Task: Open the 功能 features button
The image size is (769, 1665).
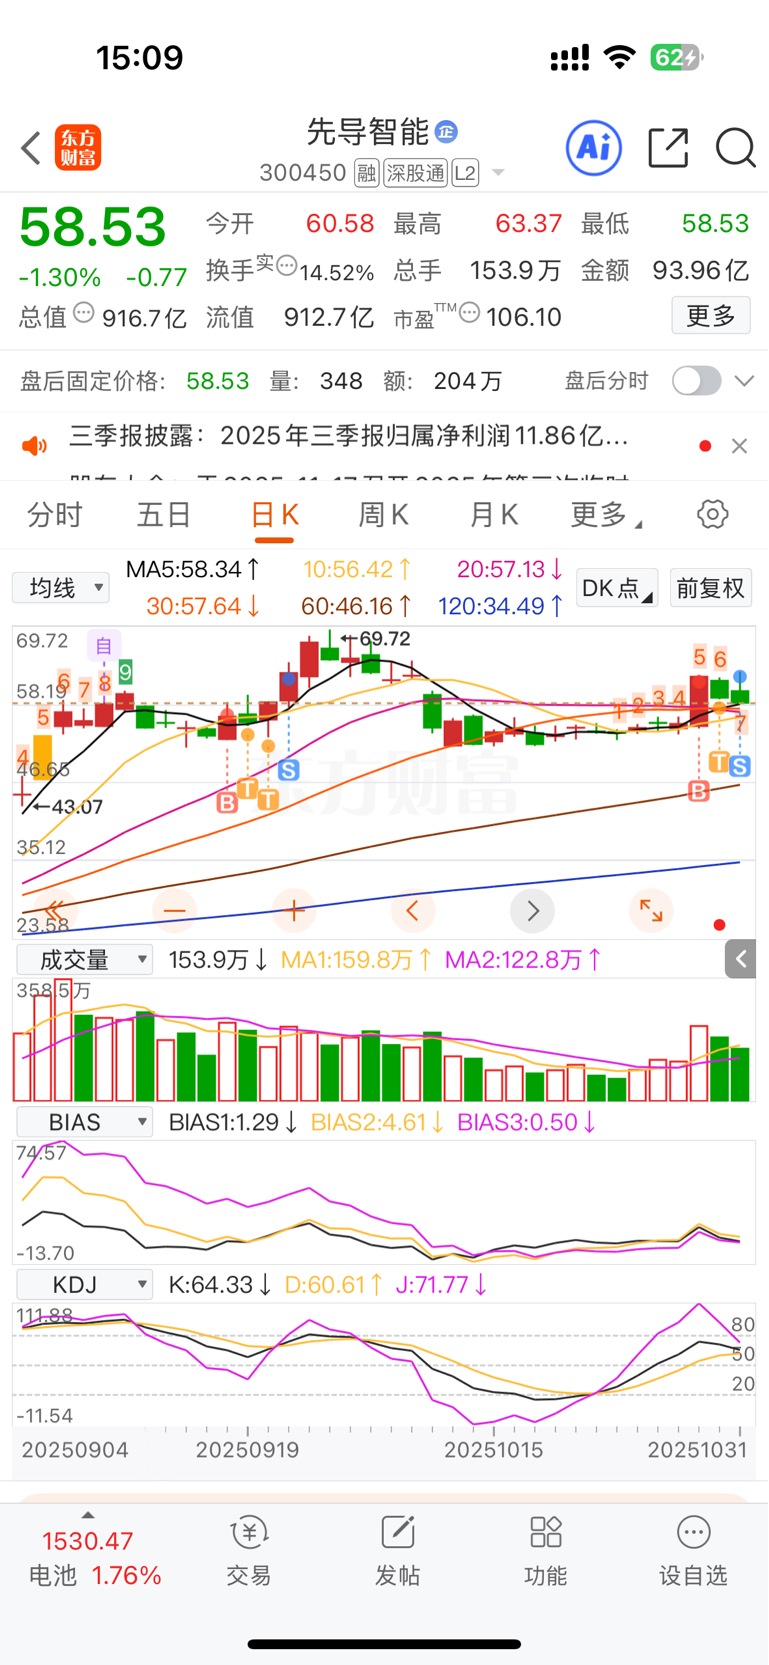Action: (x=545, y=1551)
